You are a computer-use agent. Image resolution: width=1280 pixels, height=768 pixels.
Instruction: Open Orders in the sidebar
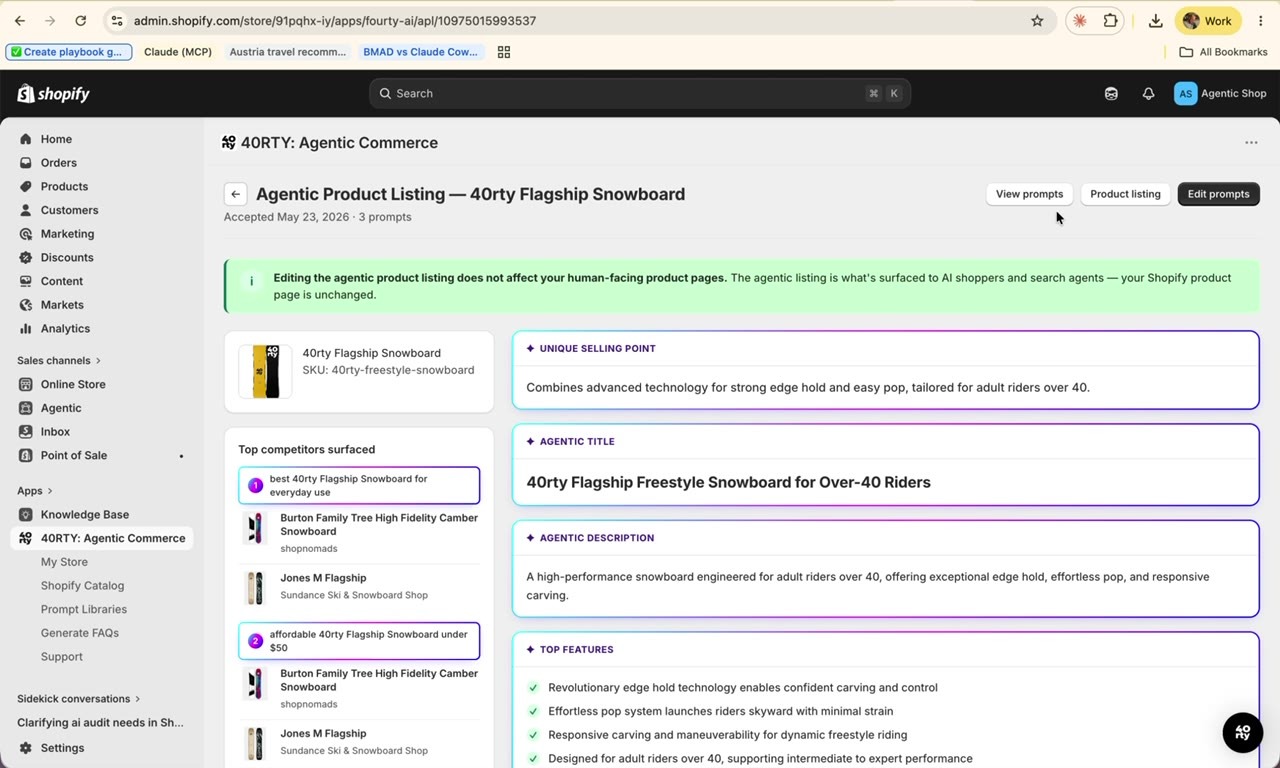[x=58, y=163]
